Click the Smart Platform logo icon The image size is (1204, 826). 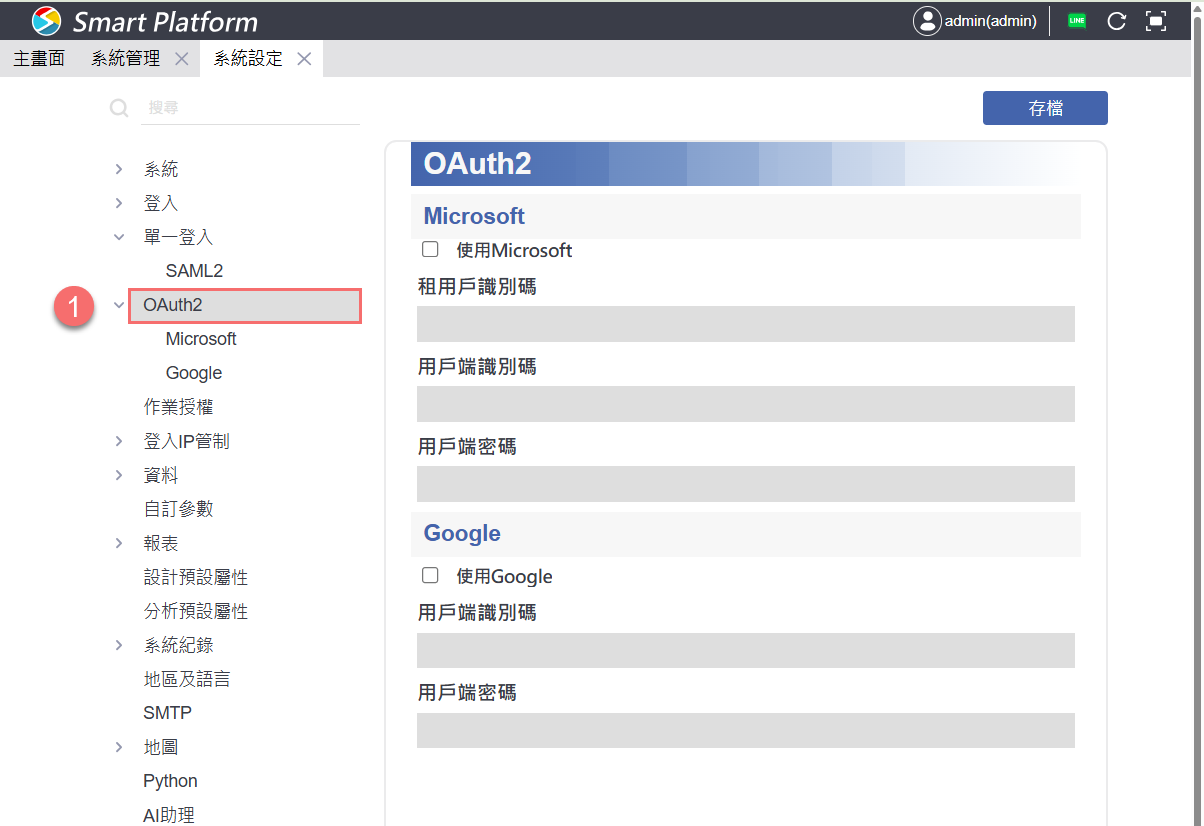pos(46,21)
